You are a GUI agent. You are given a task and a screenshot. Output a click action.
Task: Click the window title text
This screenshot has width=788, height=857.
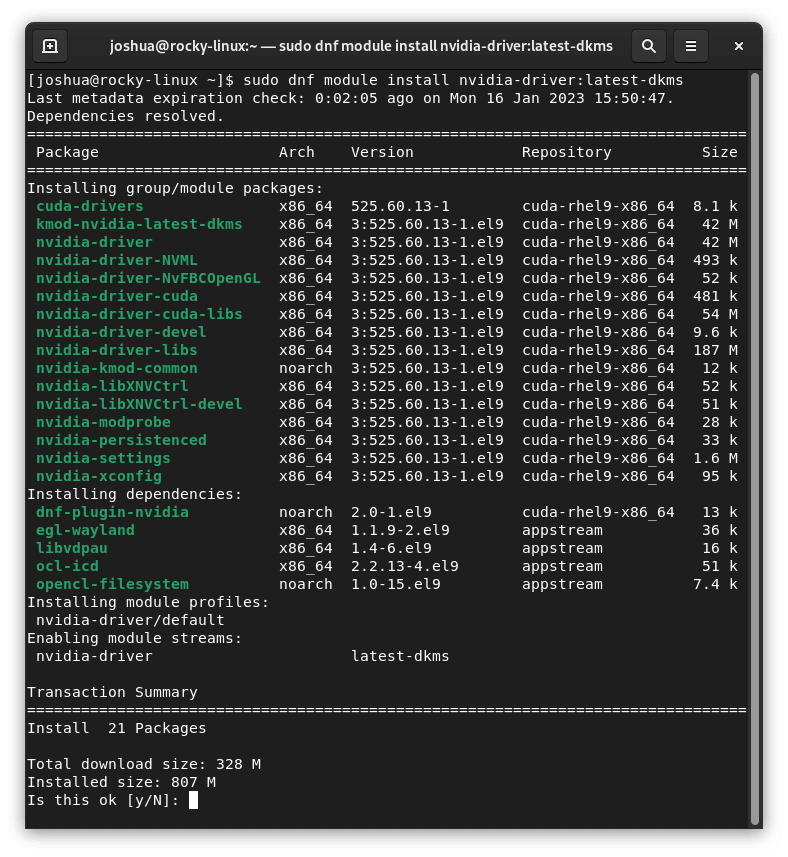tap(361, 46)
